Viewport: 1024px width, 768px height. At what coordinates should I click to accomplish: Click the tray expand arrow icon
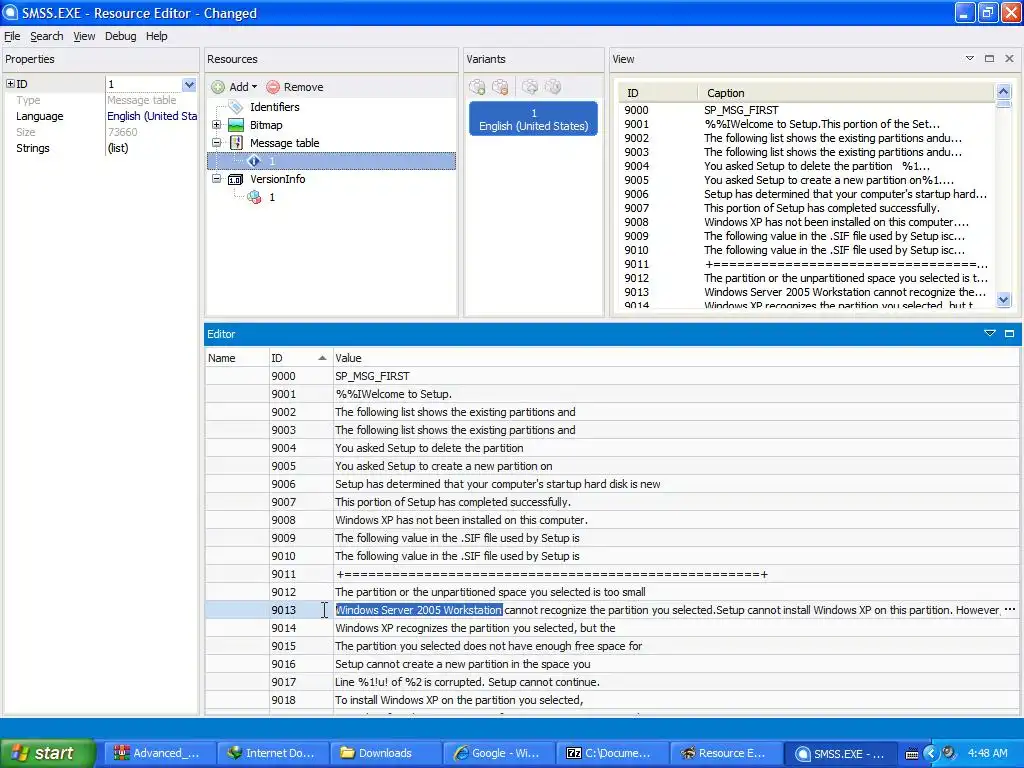(930, 753)
